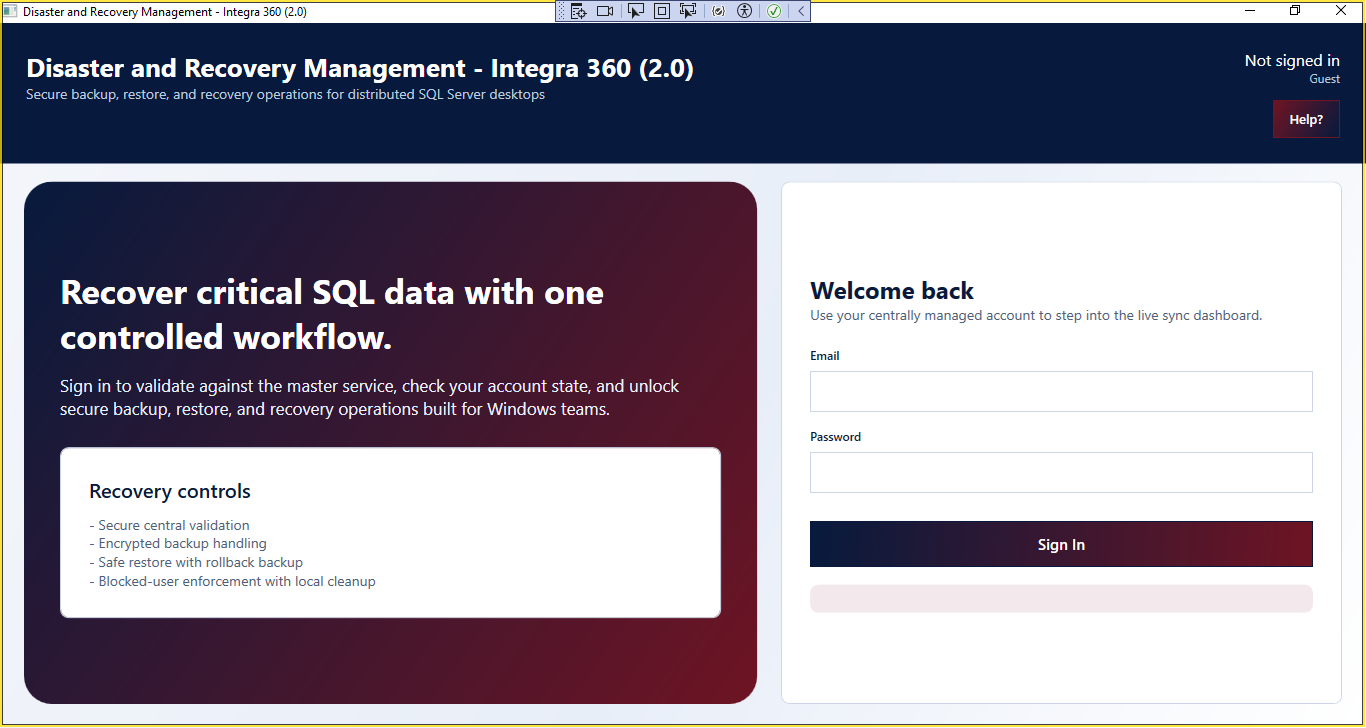
Task: Click the 'Not signed in' status text
Action: pos(1292,61)
